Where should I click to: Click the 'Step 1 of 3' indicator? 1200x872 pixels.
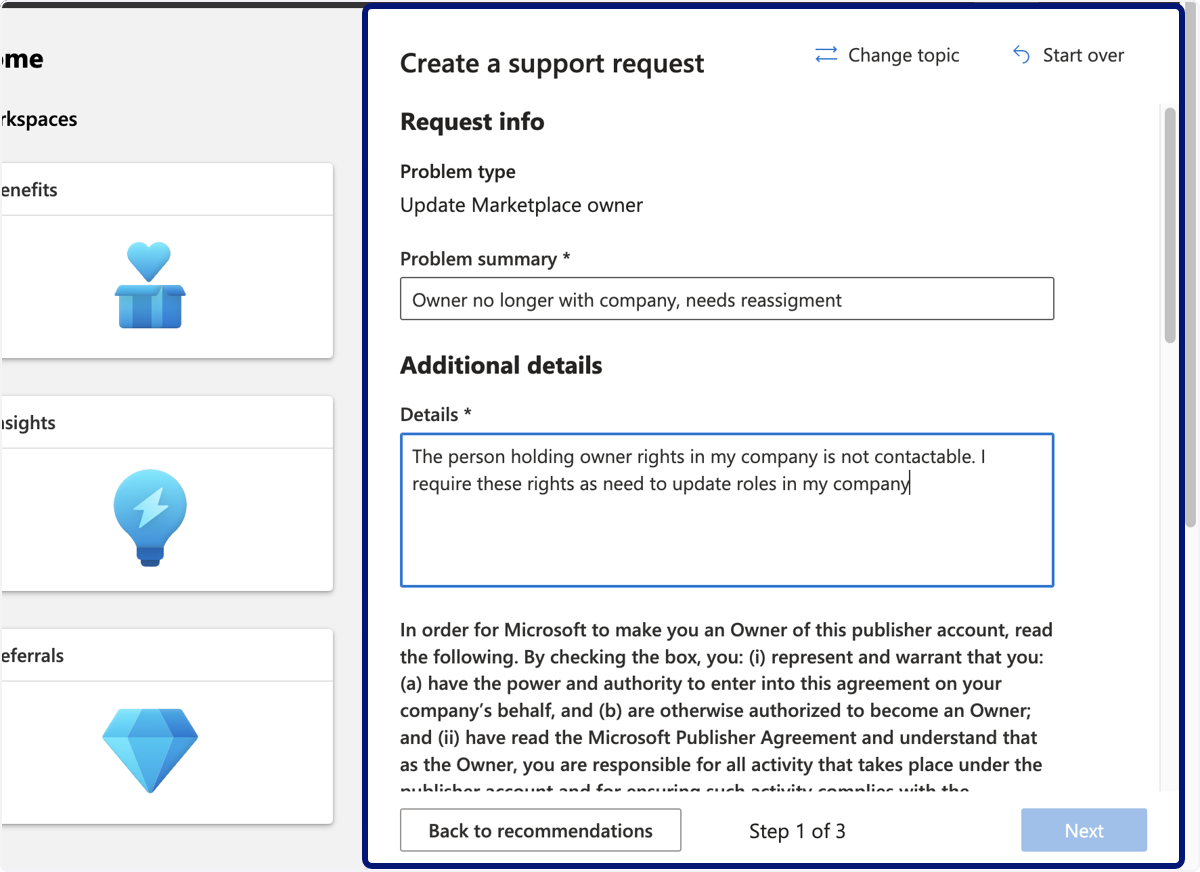[797, 831]
